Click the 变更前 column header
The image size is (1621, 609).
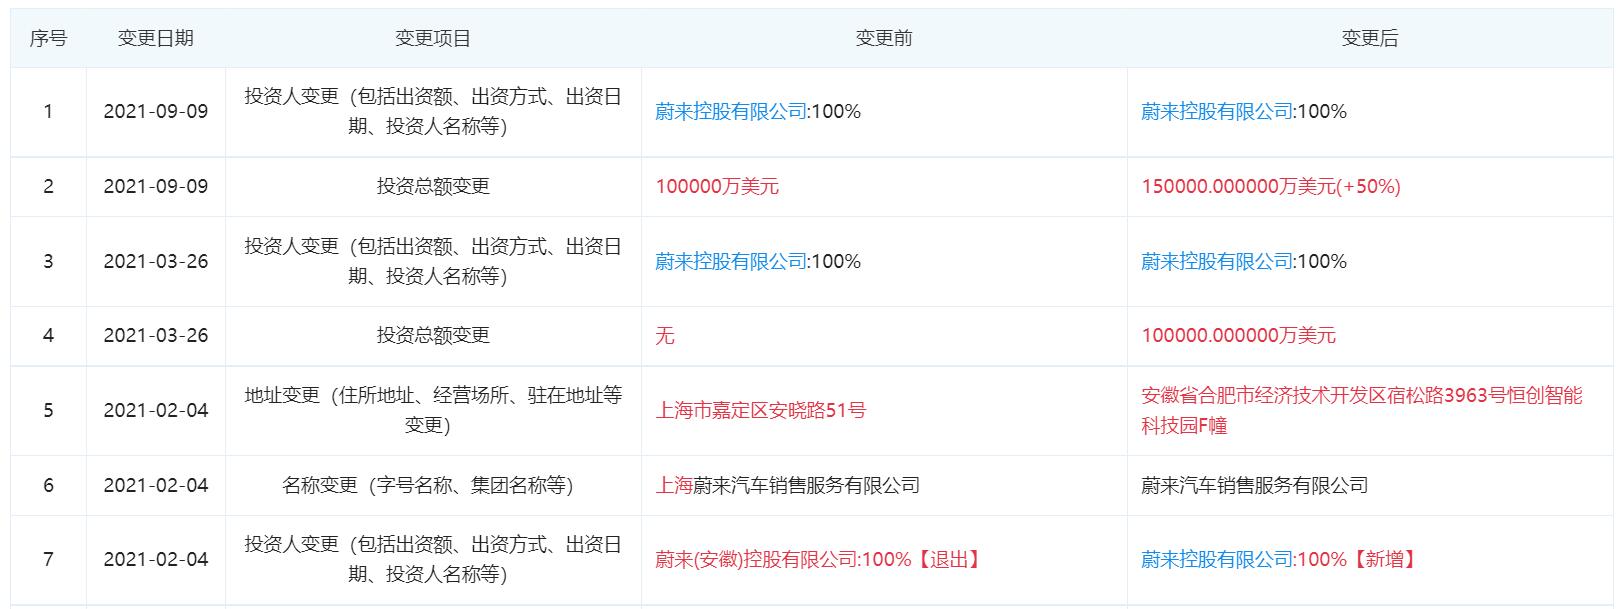[884, 39]
